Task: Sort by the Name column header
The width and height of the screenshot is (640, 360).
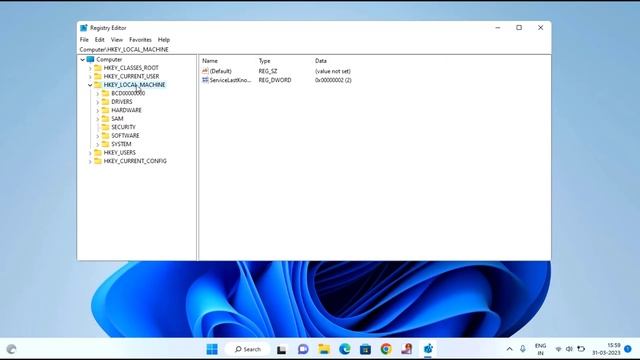Action: (210, 61)
